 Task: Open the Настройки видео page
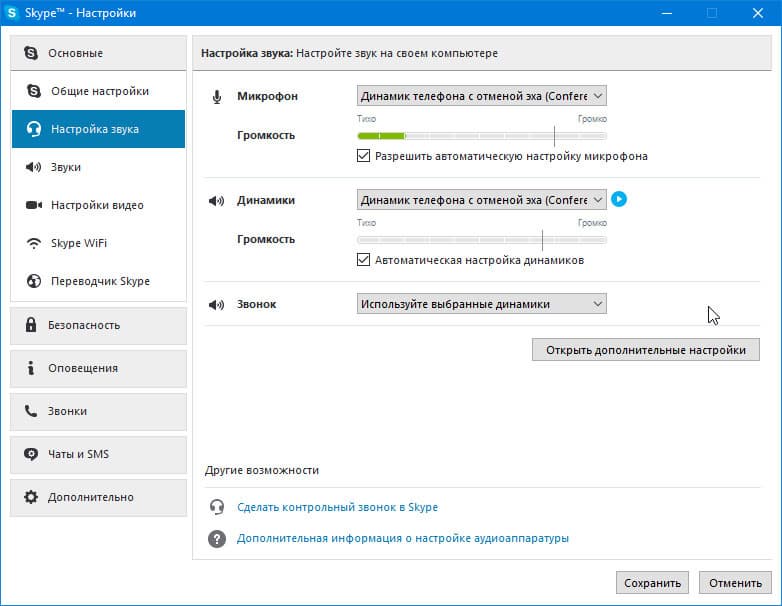click(x=98, y=205)
